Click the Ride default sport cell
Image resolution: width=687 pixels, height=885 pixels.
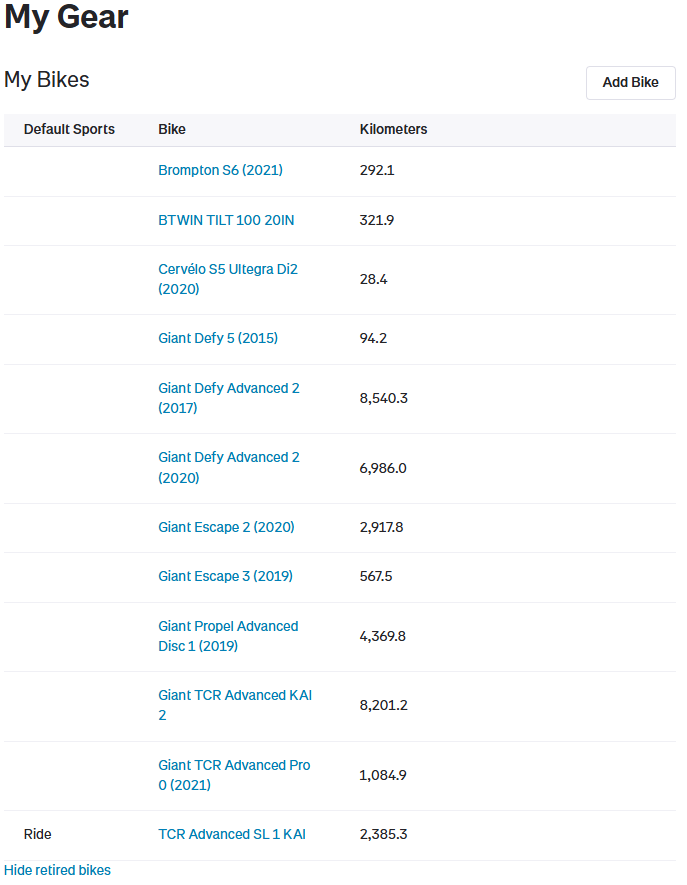point(37,834)
